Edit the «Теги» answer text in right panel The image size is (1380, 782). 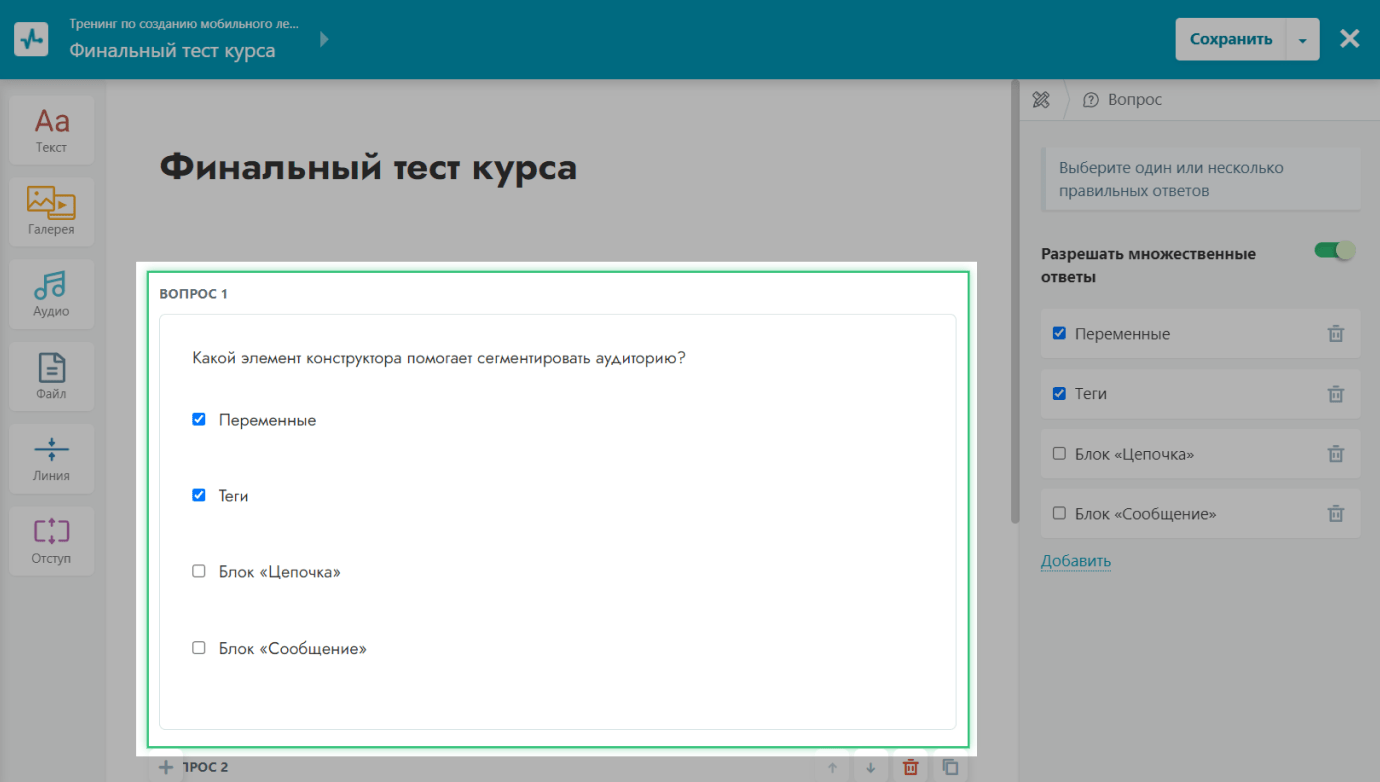1091,394
